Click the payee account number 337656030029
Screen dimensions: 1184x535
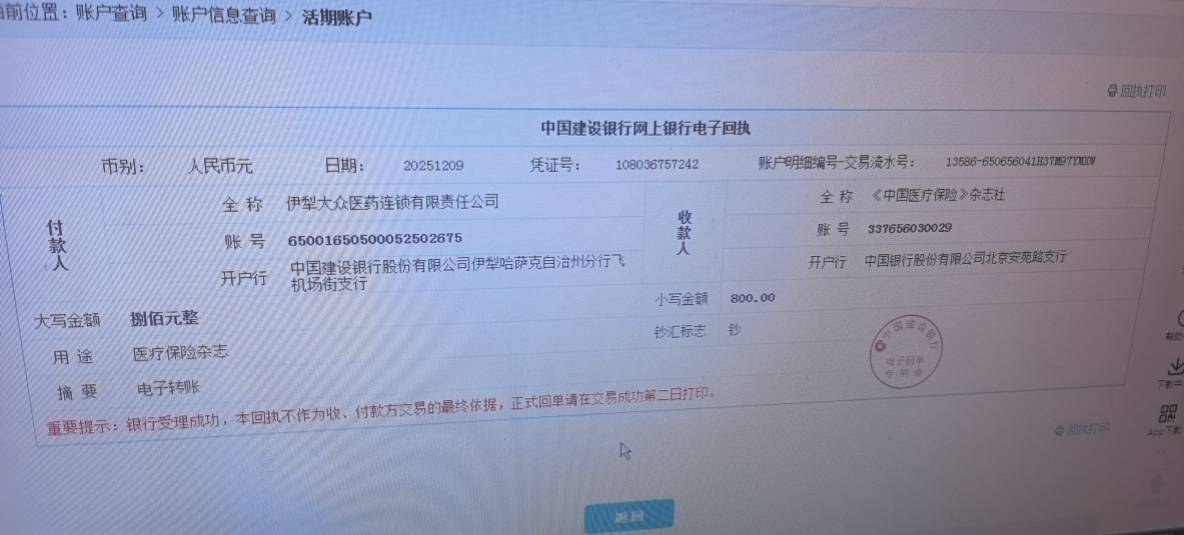pos(909,228)
